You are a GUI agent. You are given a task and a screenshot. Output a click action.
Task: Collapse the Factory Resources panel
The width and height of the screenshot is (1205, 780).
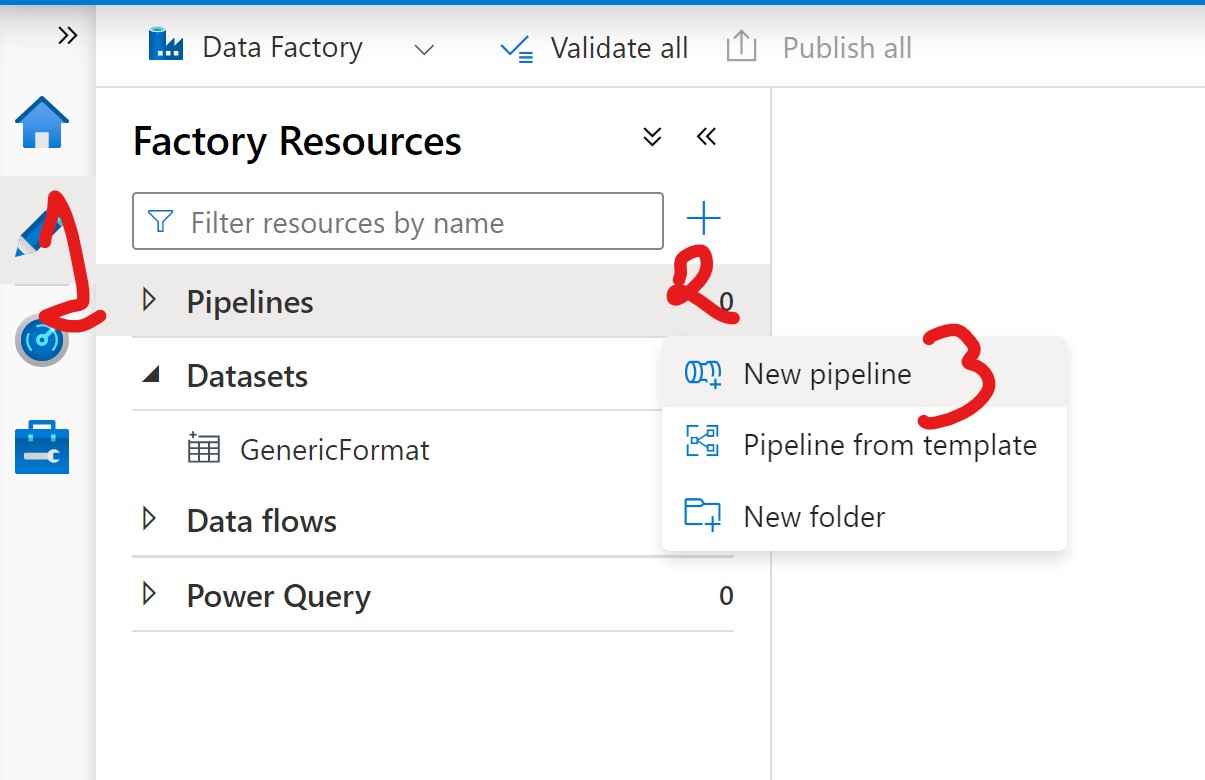[706, 137]
